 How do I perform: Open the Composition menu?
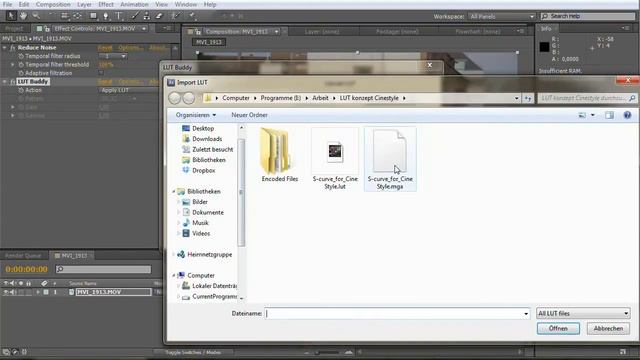pos(53,4)
